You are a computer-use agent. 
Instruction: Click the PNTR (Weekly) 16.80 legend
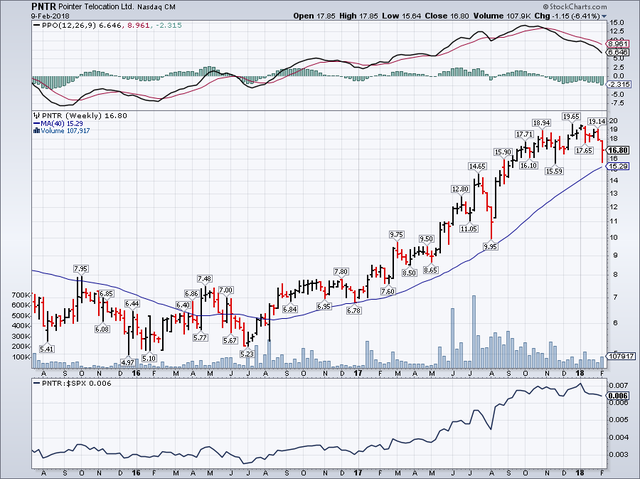click(84, 116)
